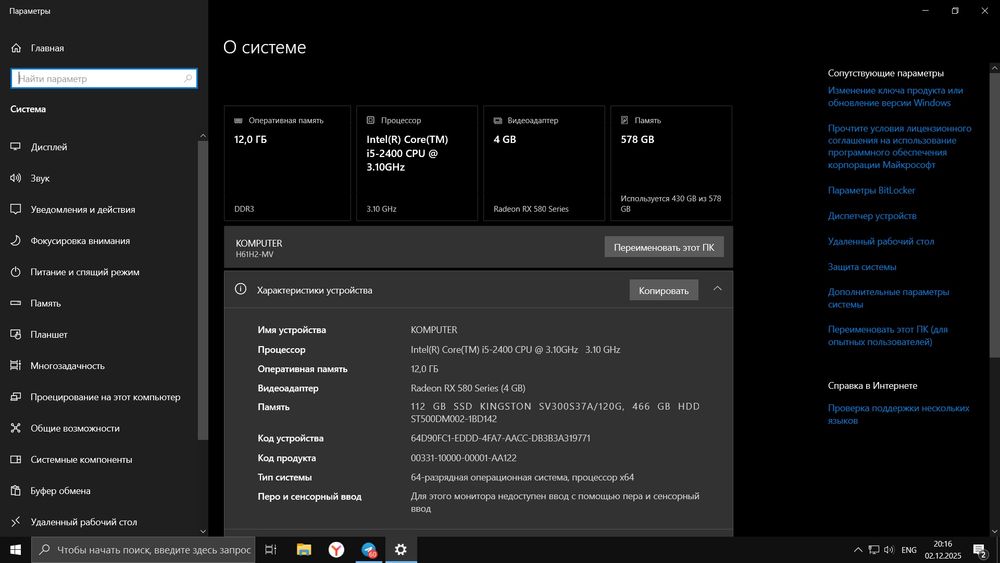Click sidebar scroll up arrow
This screenshot has width=1000, height=563.
[x=203, y=136]
